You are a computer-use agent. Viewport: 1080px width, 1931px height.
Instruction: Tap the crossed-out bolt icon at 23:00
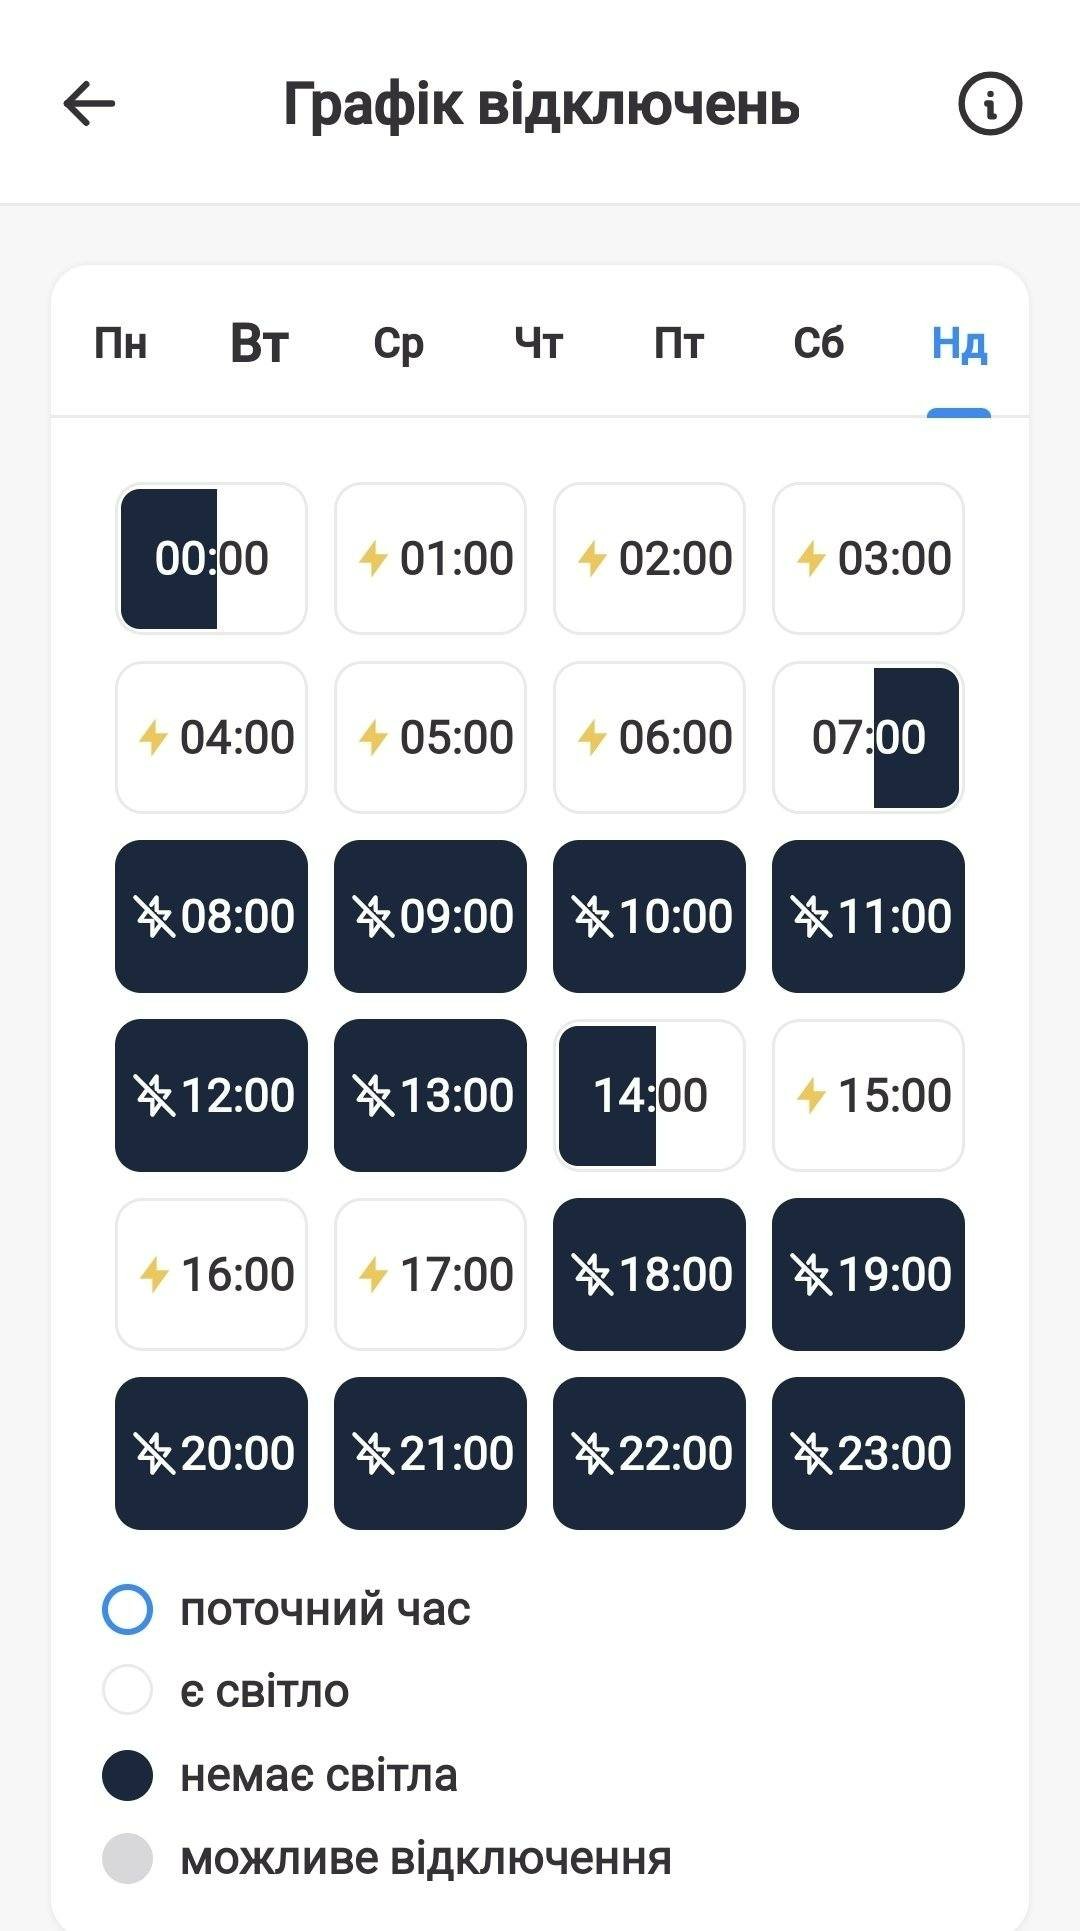[811, 1453]
